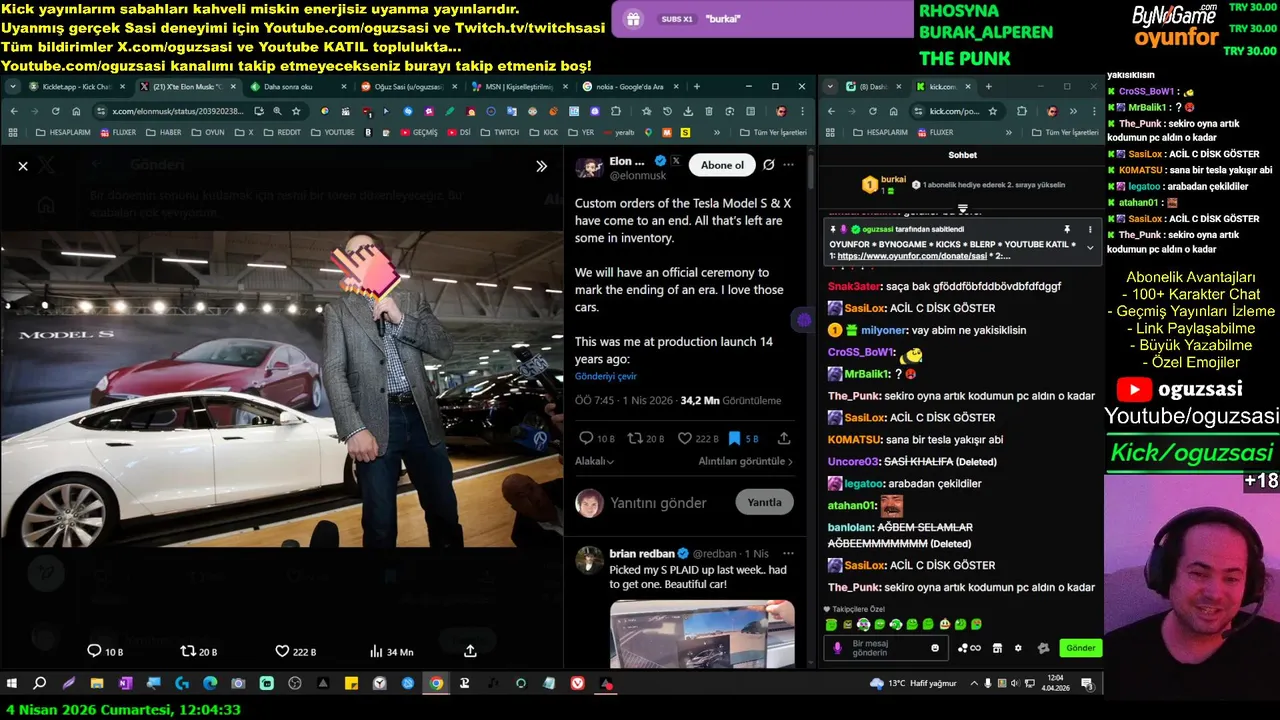Click Gönderiyi çevir translate link
This screenshot has width=1280, height=720.
606,377
